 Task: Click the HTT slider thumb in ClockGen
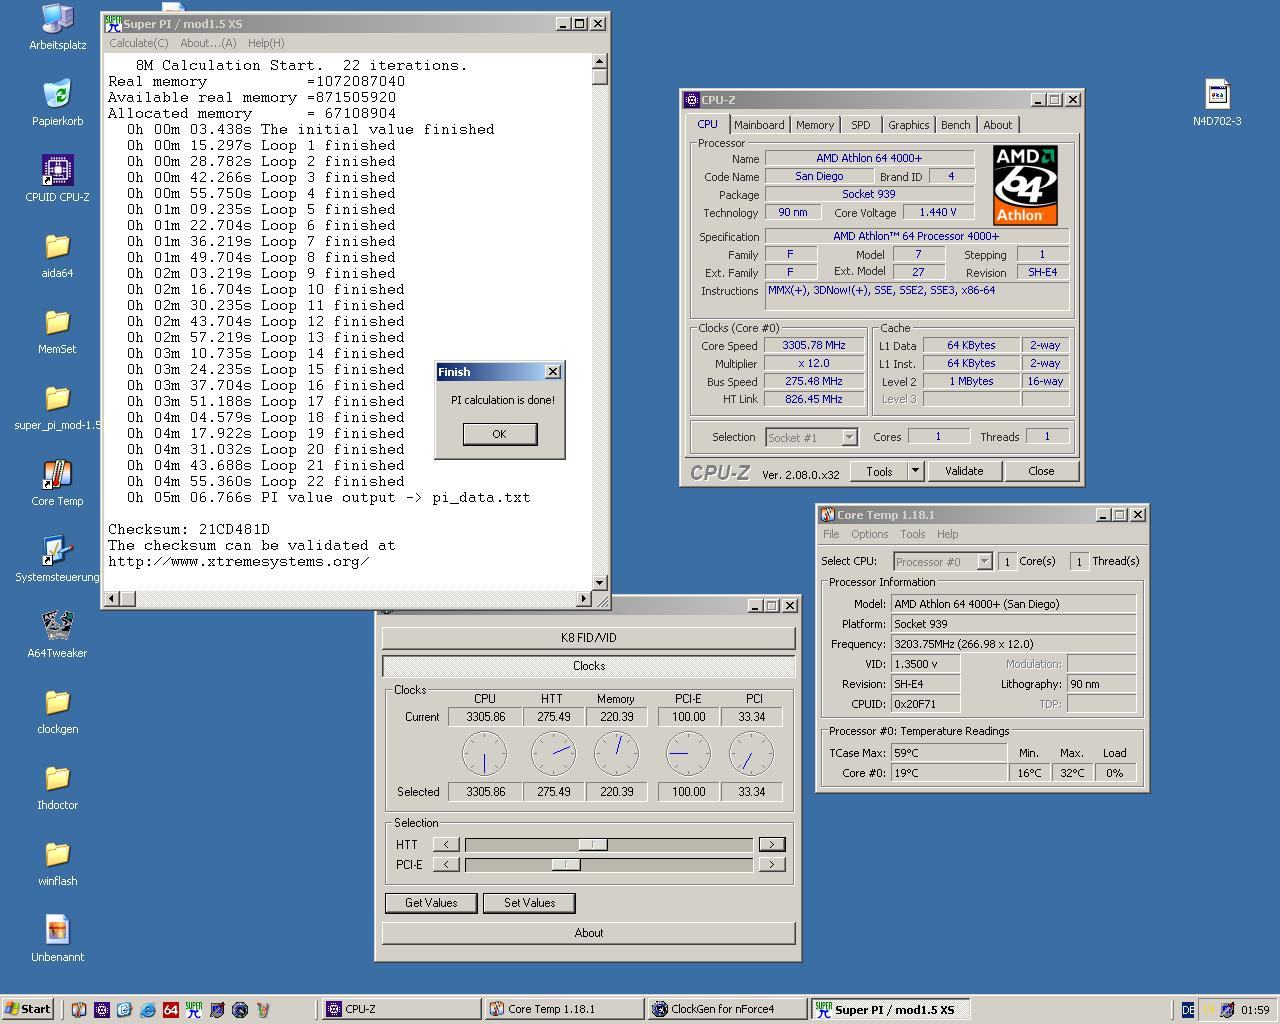coord(593,845)
